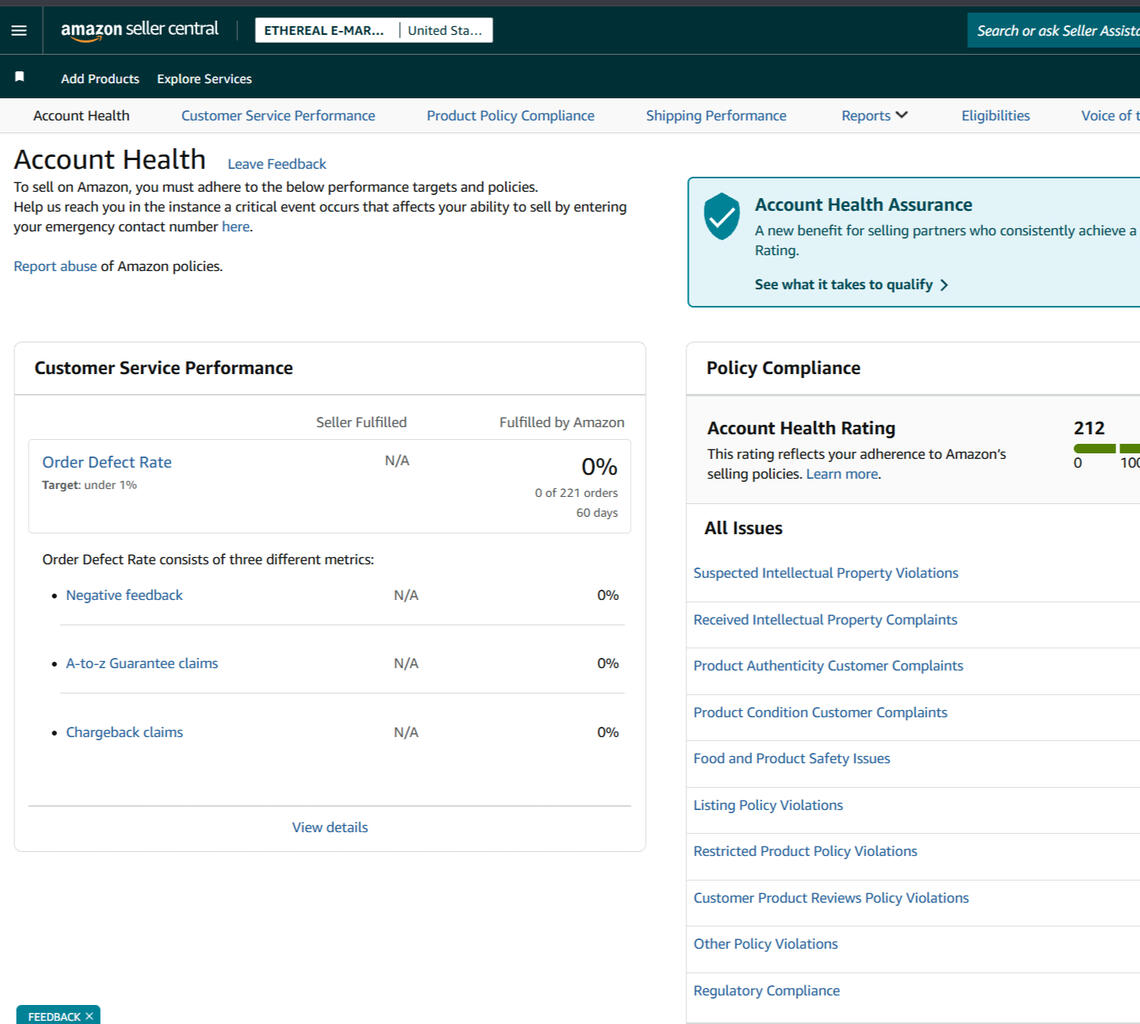
Task: Click the Add Products shortcut
Action: pyautogui.click(x=100, y=79)
